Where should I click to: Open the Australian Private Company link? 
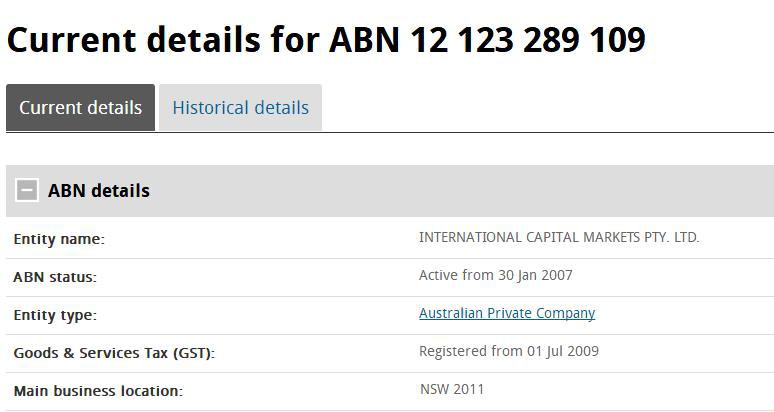coord(507,313)
